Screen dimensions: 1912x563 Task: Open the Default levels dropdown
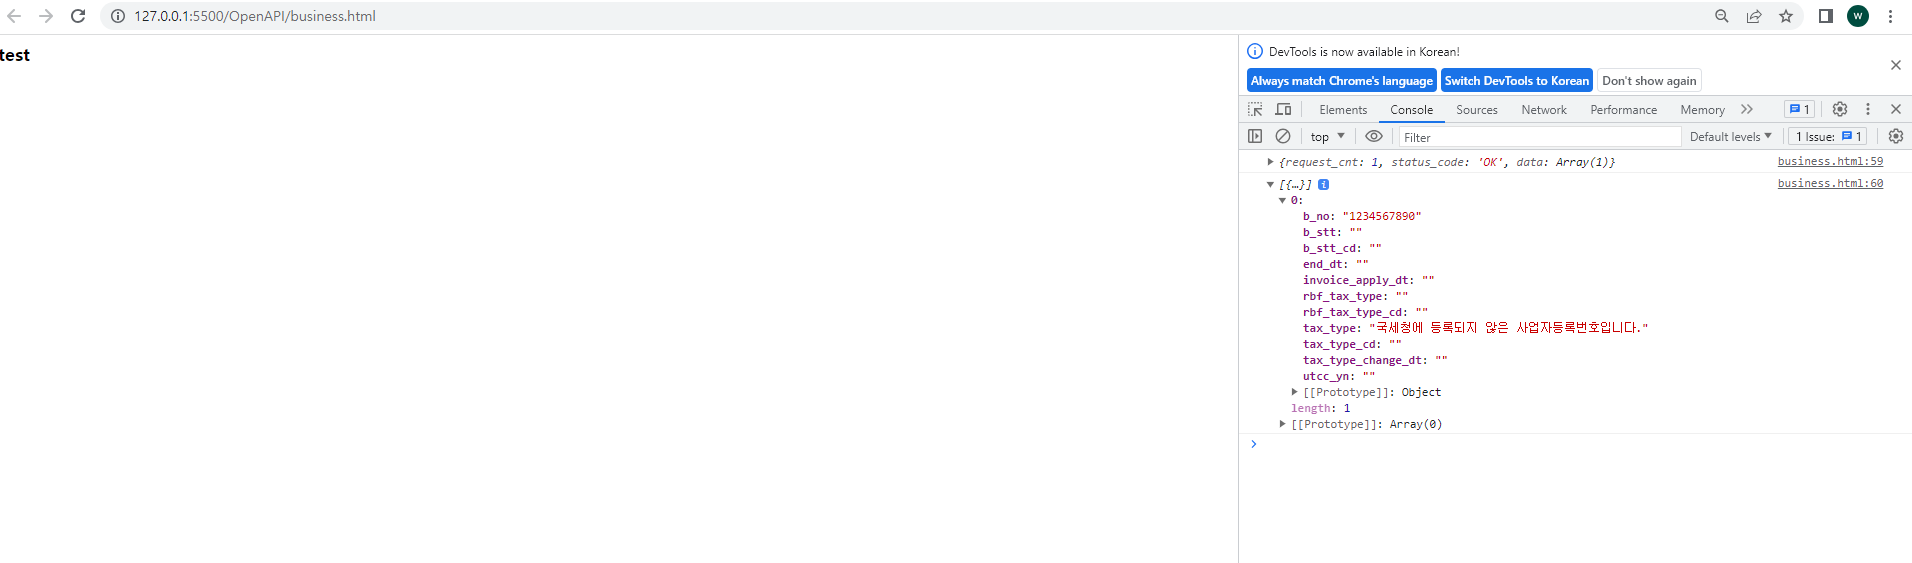(1730, 137)
